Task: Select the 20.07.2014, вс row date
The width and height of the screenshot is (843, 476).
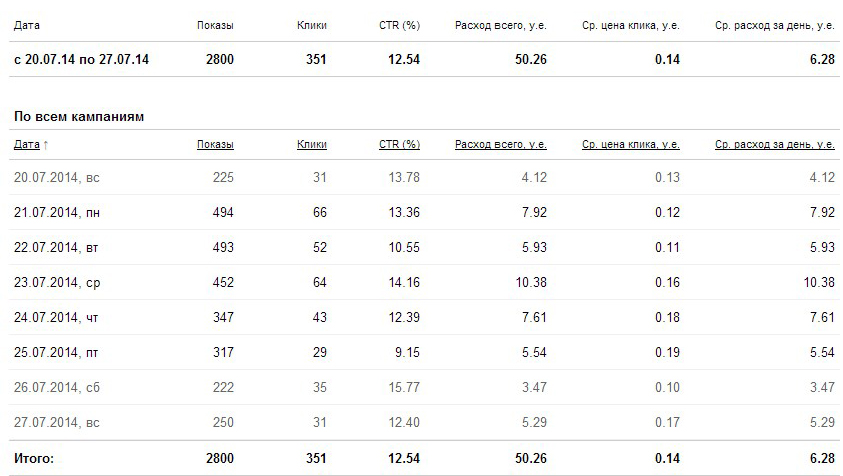Action: pos(56,177)
